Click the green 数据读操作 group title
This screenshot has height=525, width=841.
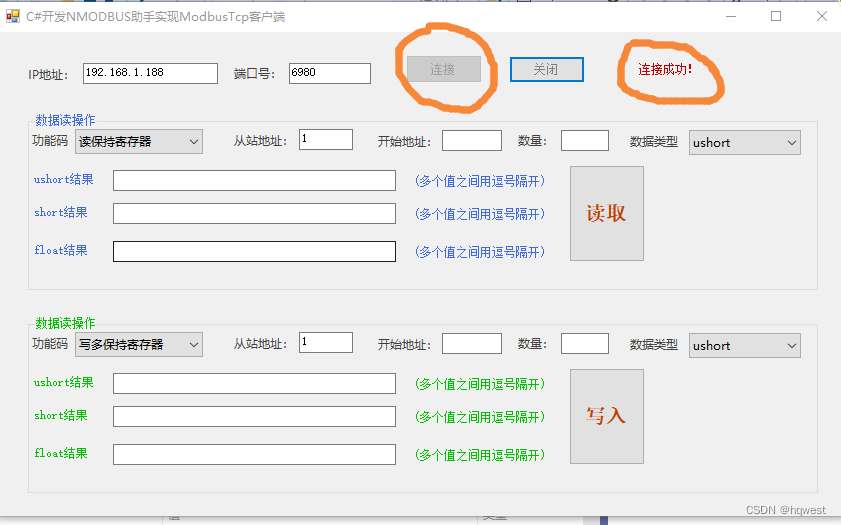click(65, 323)
